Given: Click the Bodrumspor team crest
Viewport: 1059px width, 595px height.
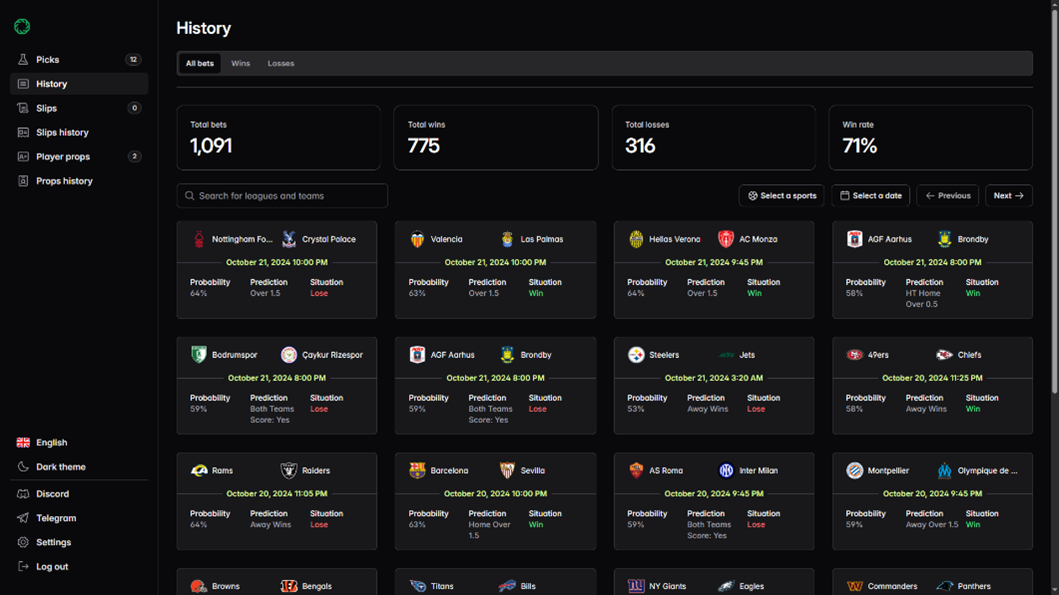Looking at the screenshot, I should point(199,355).
